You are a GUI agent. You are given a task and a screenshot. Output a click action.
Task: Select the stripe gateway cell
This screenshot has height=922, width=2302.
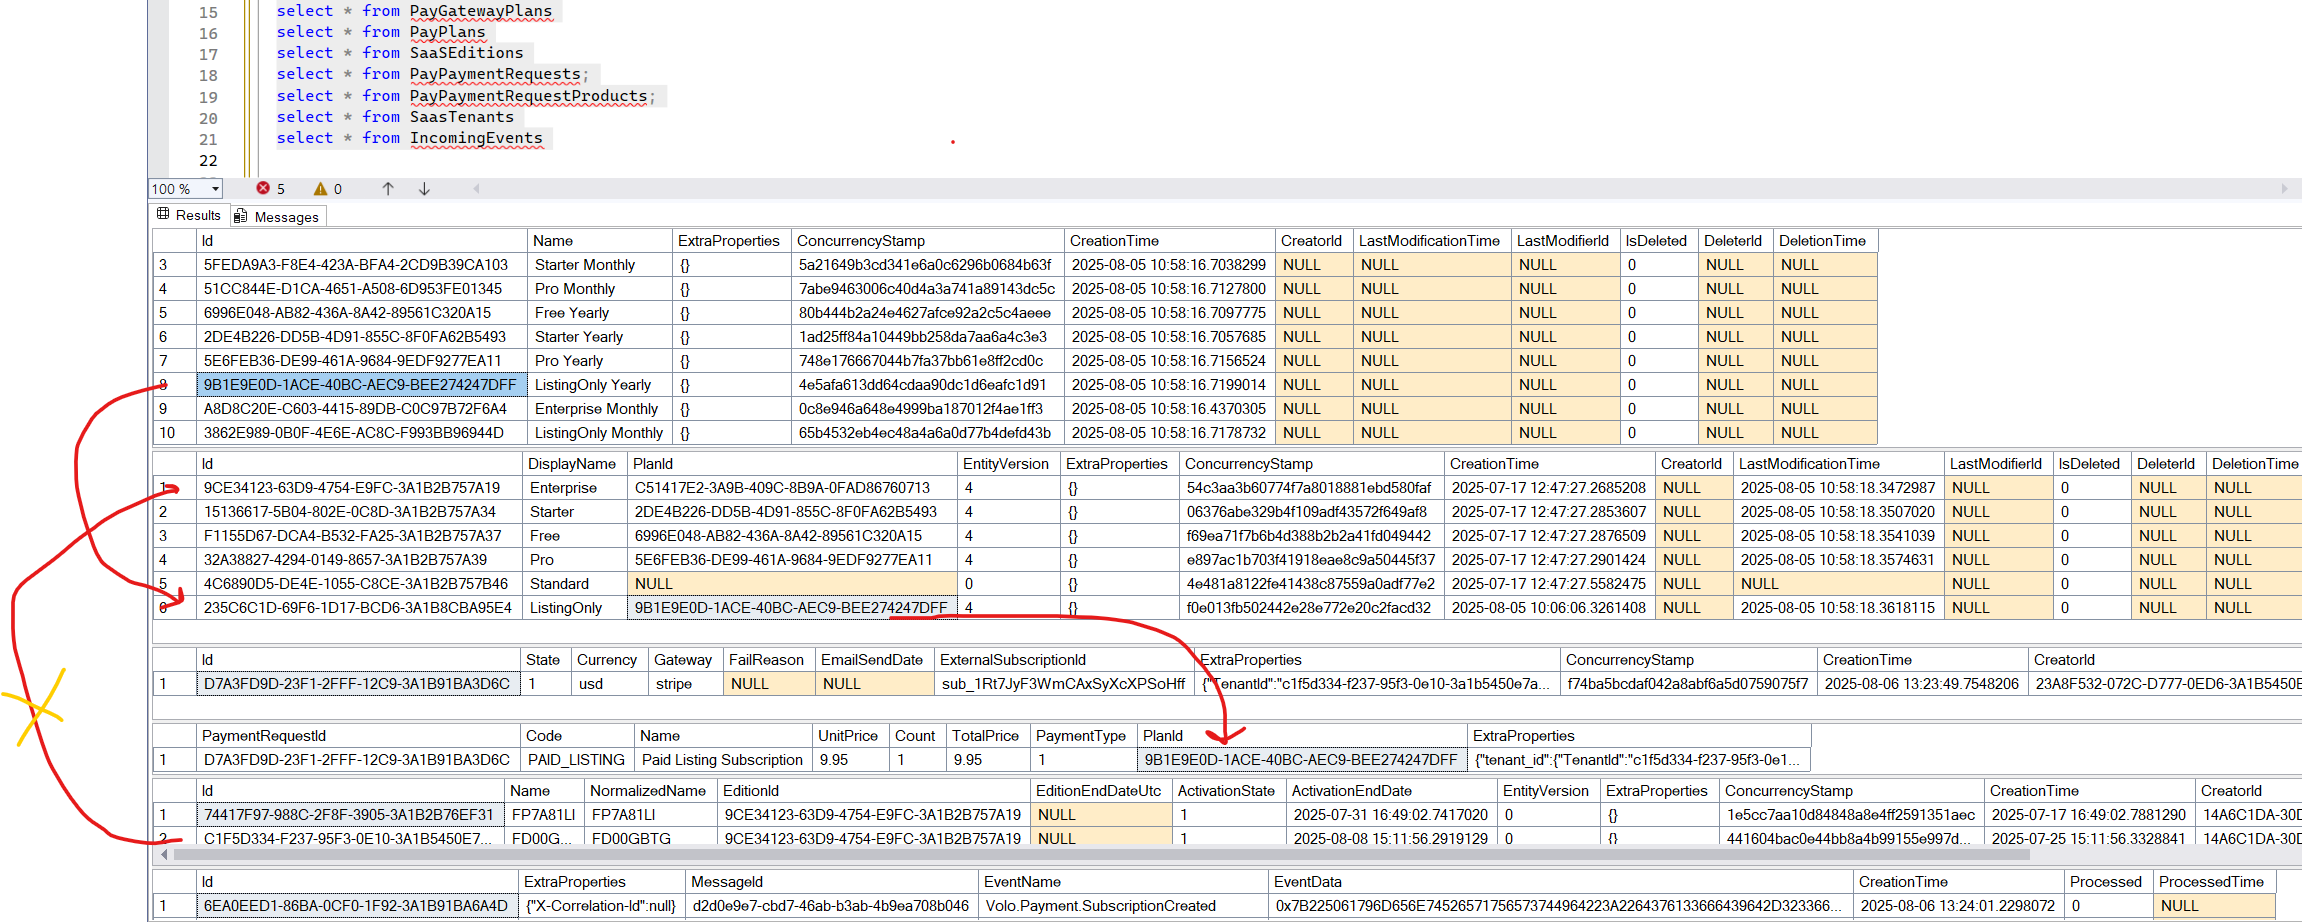pos(685,684)
